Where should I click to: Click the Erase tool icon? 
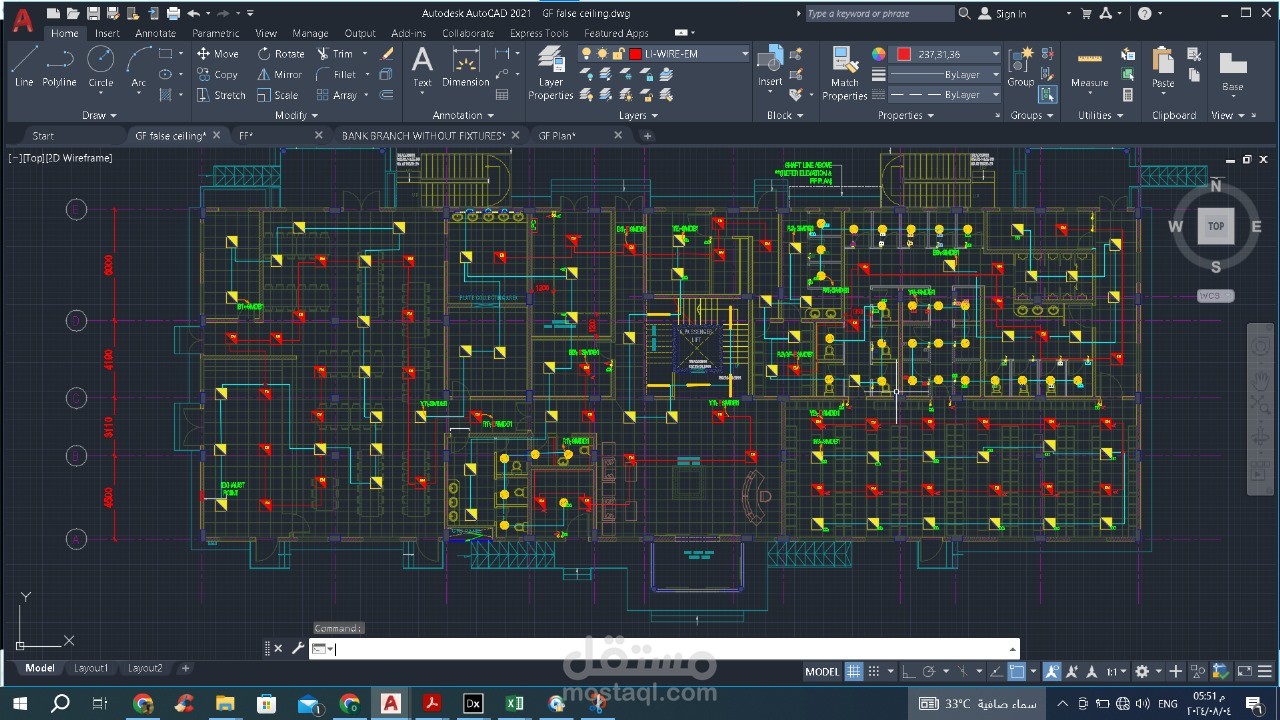[387, 54]
